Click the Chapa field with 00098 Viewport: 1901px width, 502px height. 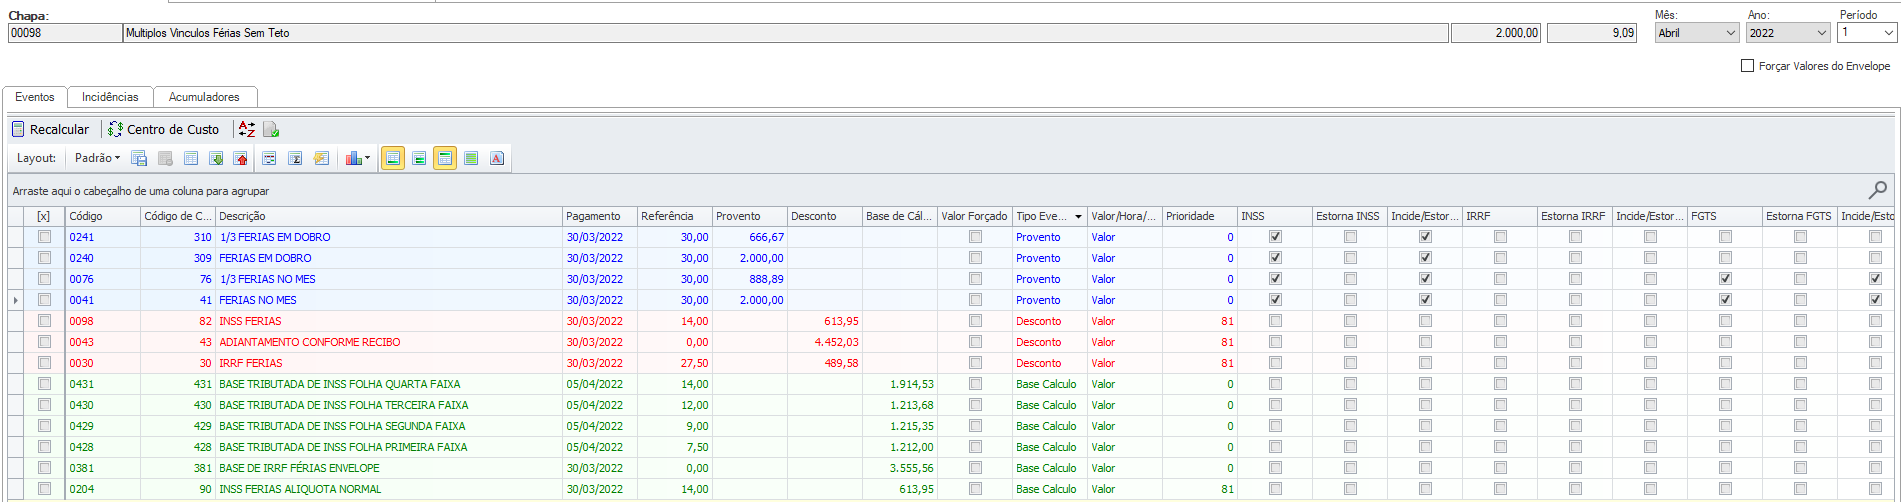pyautogui.click(x=65, y=33)
